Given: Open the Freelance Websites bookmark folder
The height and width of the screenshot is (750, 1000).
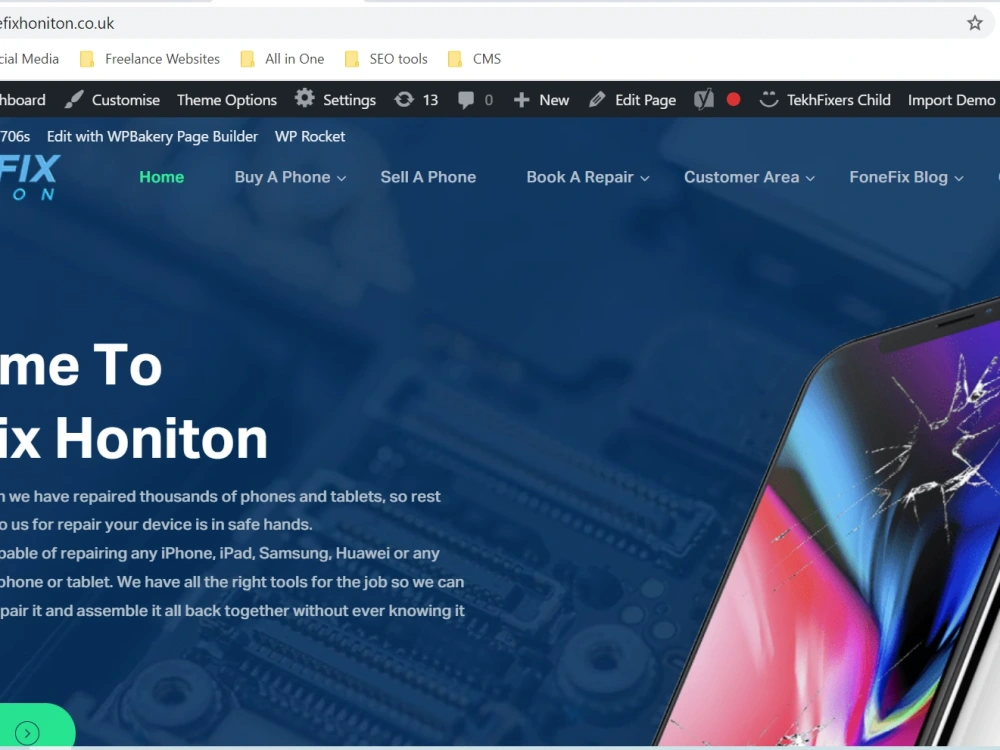Looking at the screenshot, I should click(150, 59).
